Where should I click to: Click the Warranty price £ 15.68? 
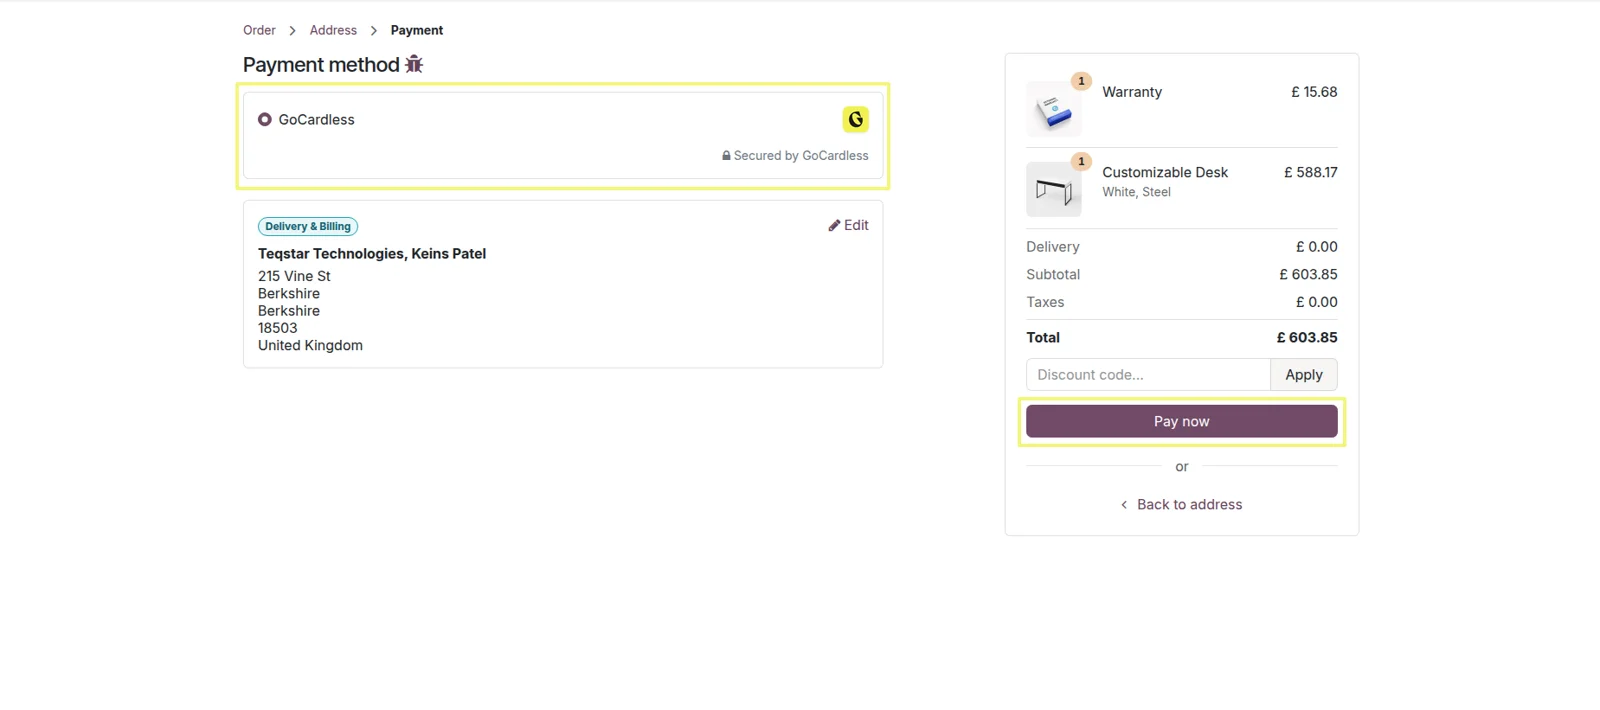coord(1314,92)
